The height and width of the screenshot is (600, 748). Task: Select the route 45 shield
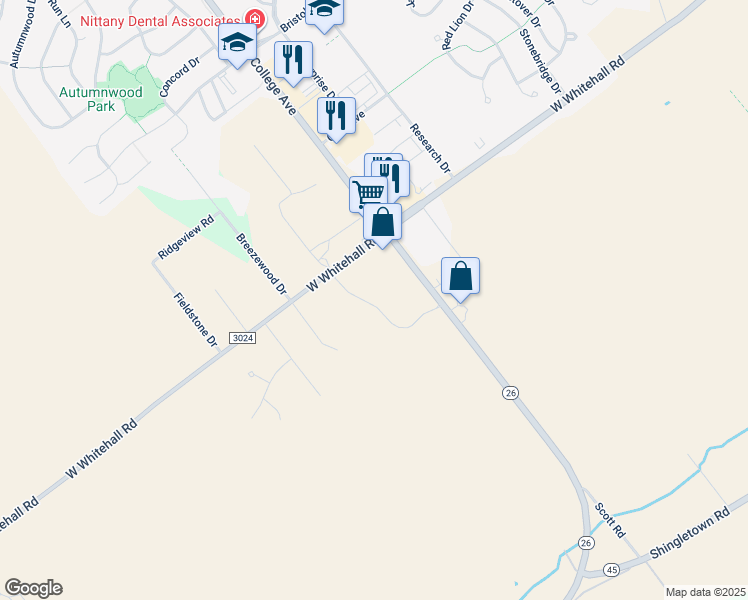(611, 569)
